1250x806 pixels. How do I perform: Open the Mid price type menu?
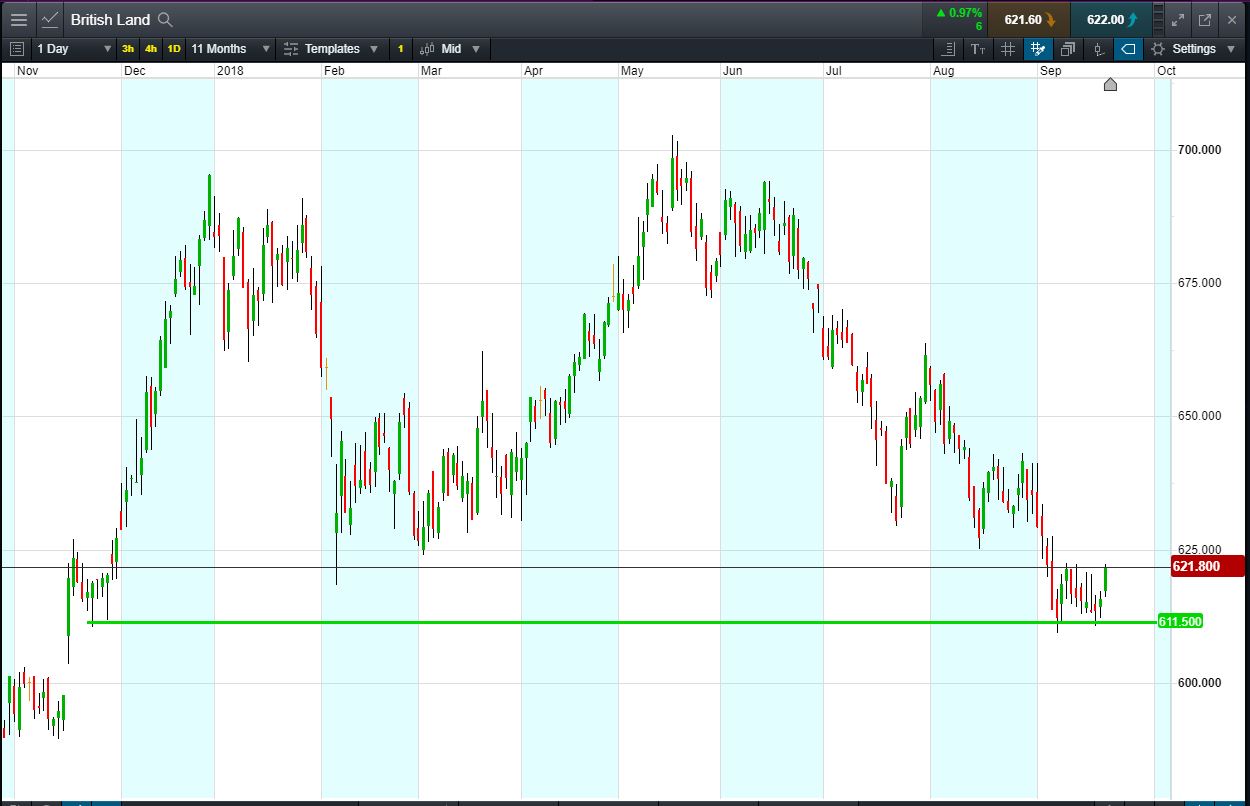[450, 49]
